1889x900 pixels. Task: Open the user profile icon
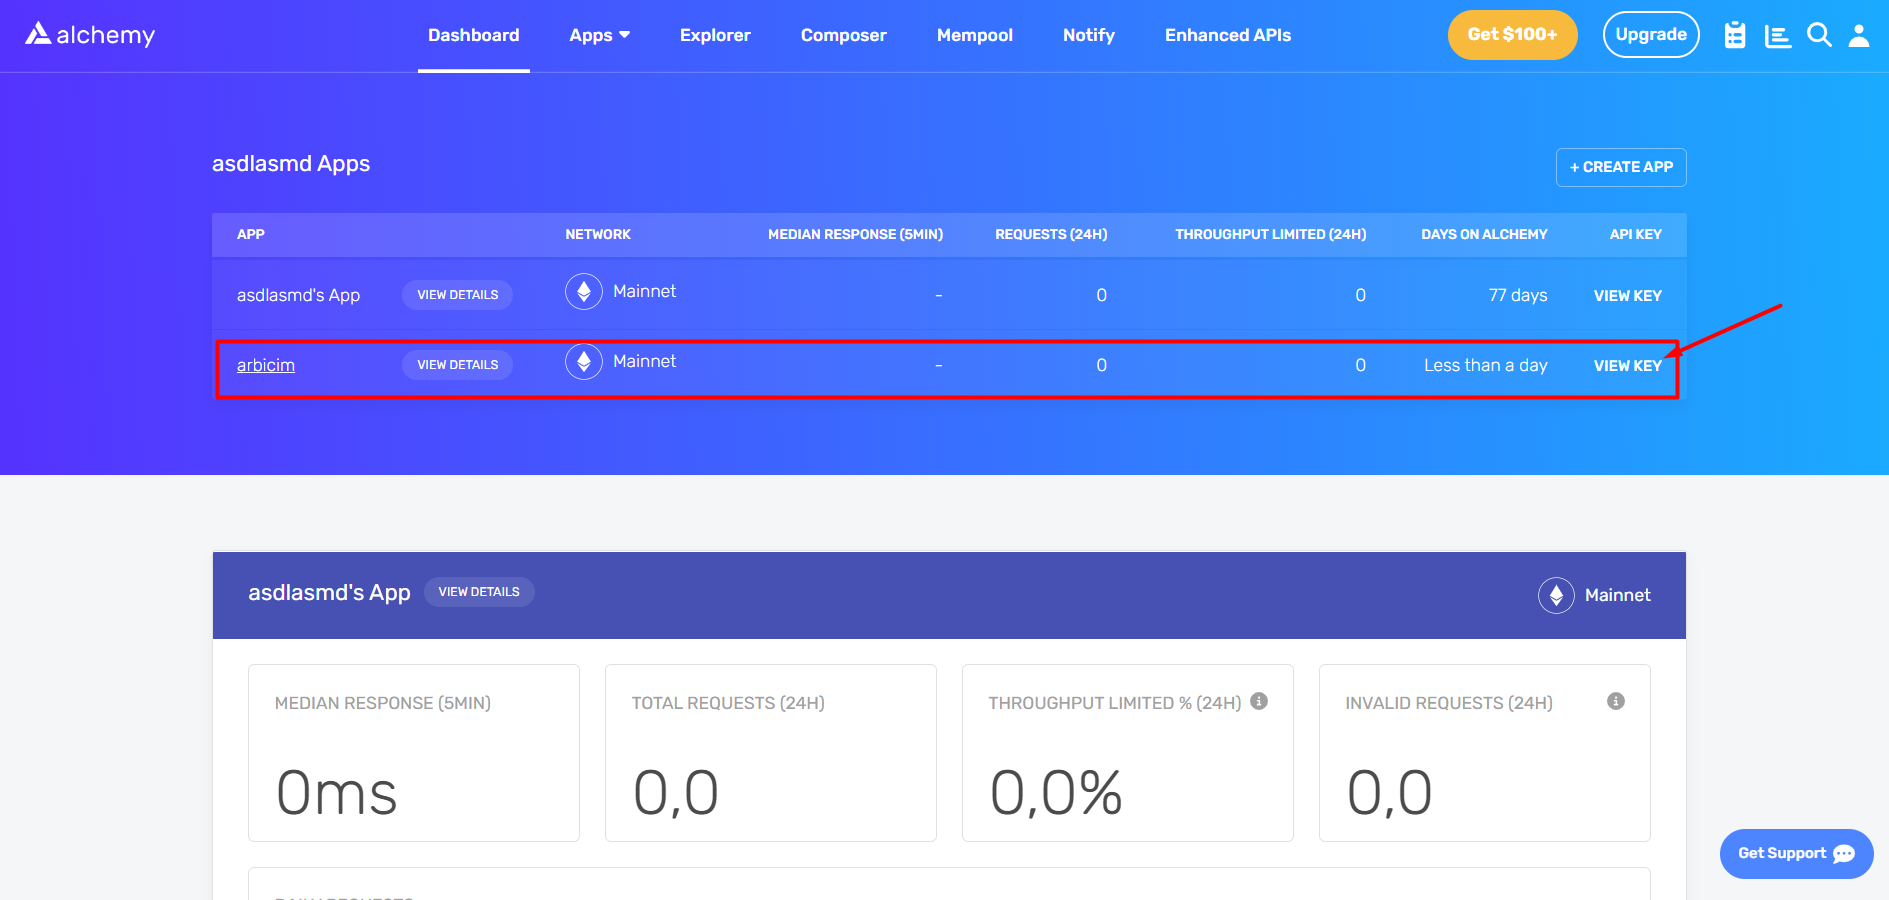tap(1859, 35)
